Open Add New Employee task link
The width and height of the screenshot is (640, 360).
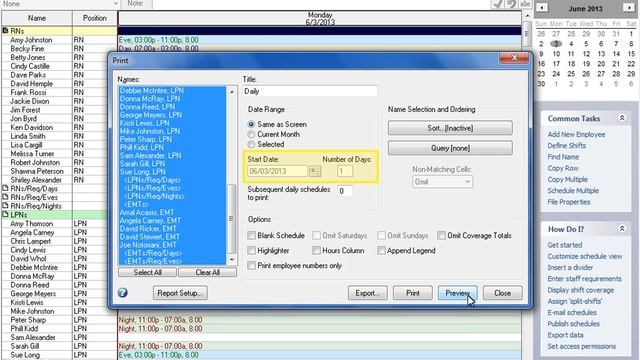(x=576, y=134)
